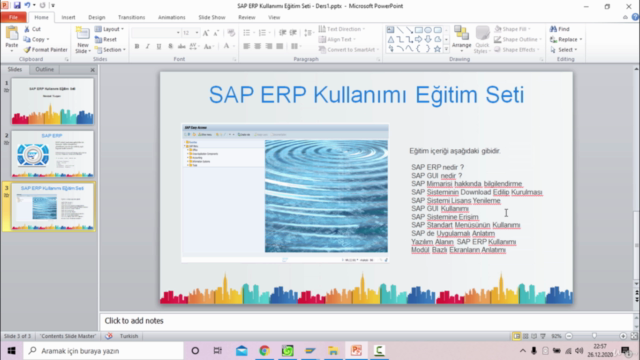Click the Turkish language indicator
Viewport: 640px width, 360px height.
coord(129,336)
